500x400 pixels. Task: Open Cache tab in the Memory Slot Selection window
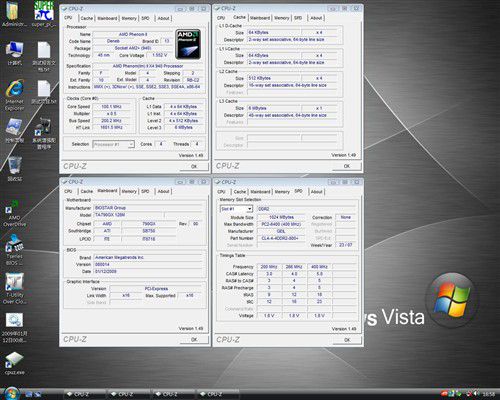pos(240,192)
